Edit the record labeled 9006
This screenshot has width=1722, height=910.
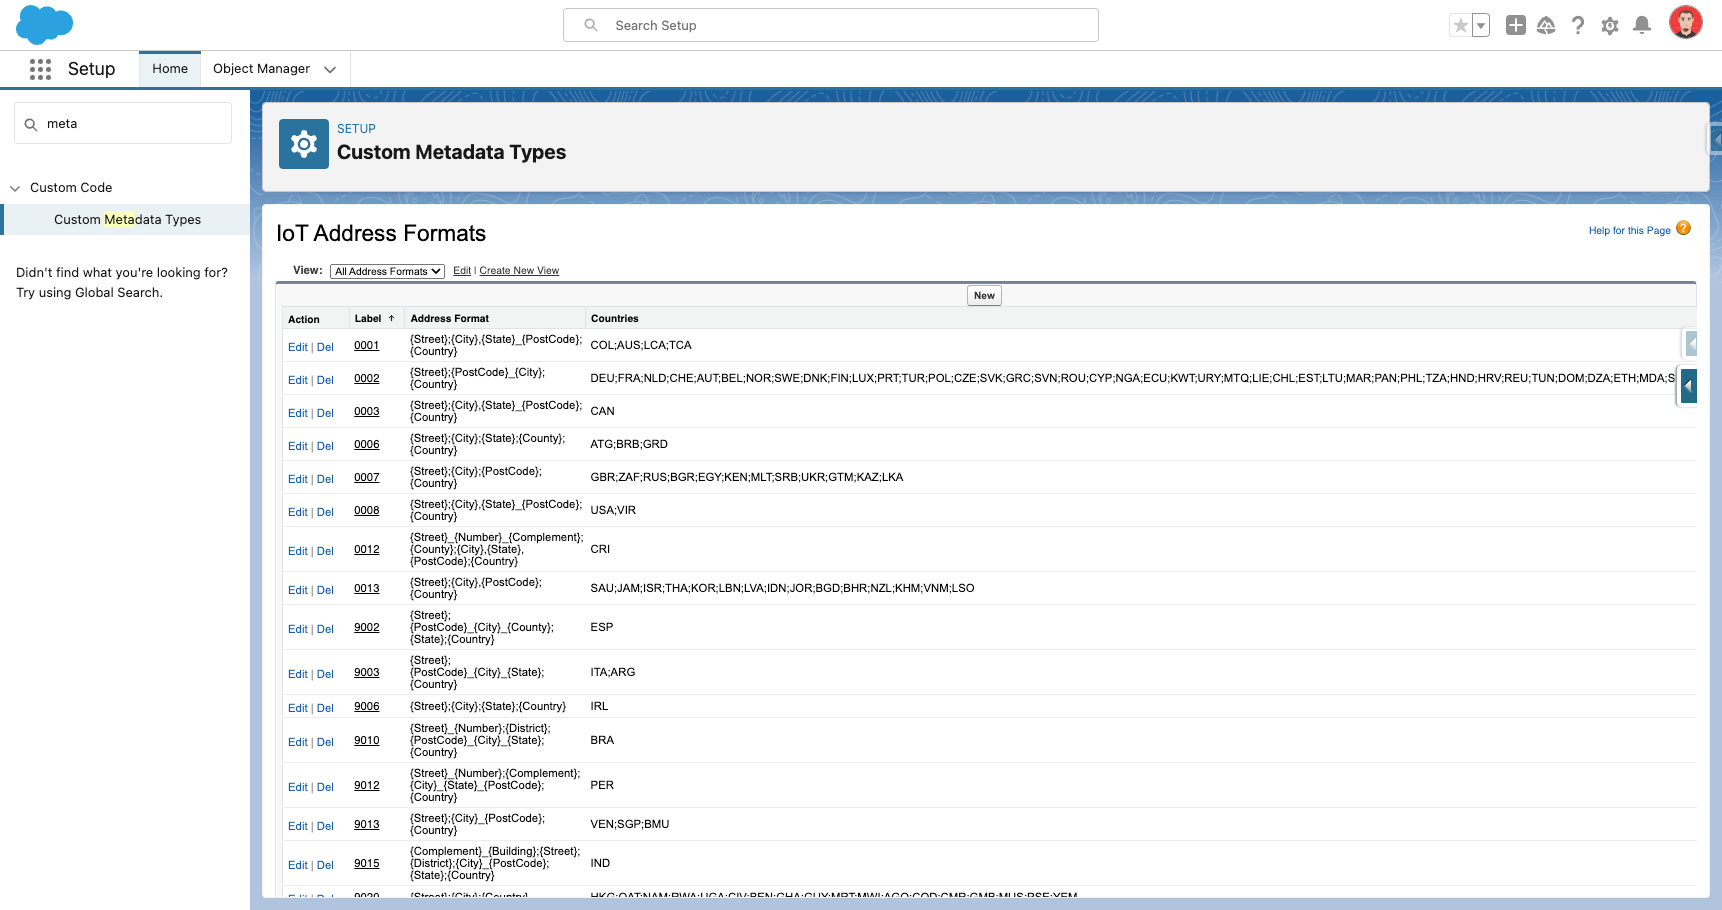pyautogui.click(x=298, y=708)
